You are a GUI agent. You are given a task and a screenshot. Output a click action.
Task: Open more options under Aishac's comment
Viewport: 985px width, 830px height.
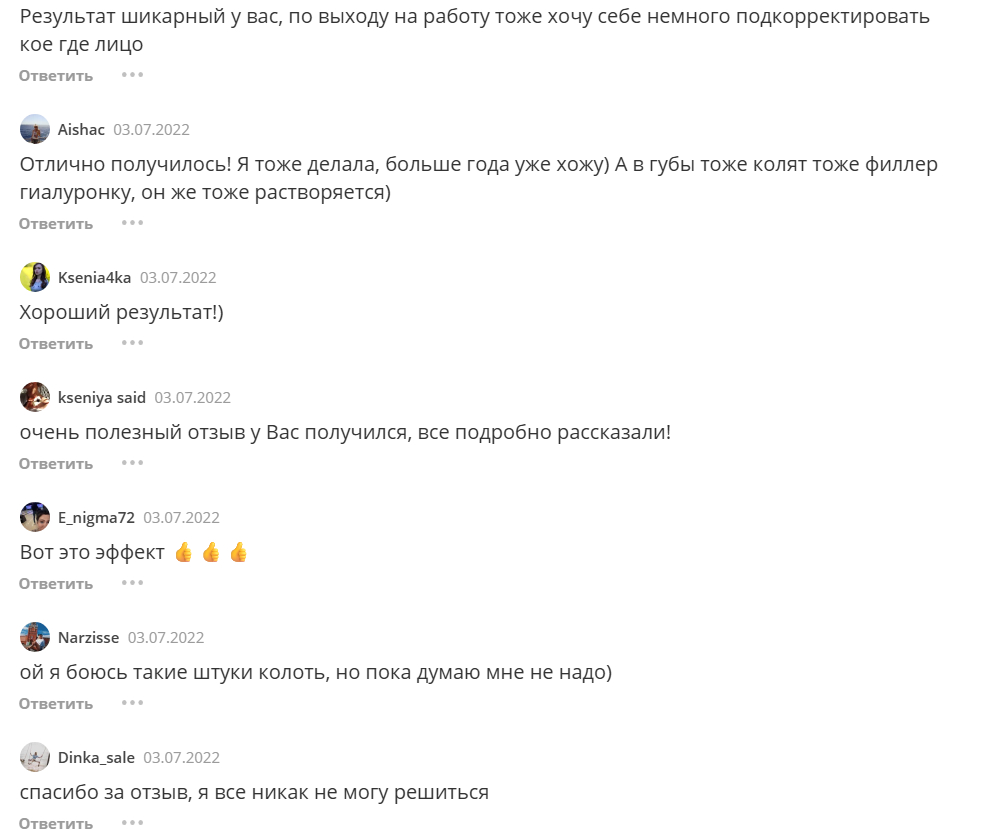(133, 223)
